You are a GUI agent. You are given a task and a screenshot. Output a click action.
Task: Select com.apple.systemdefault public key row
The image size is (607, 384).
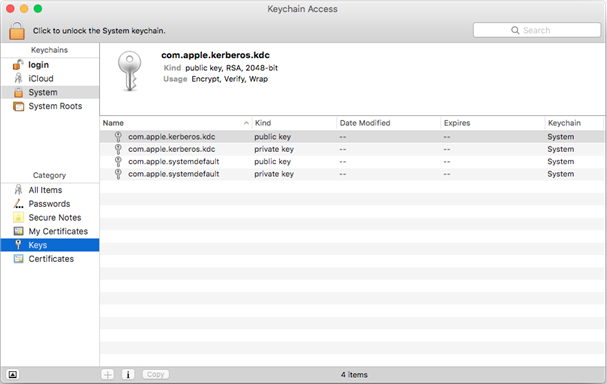[352, 161]
